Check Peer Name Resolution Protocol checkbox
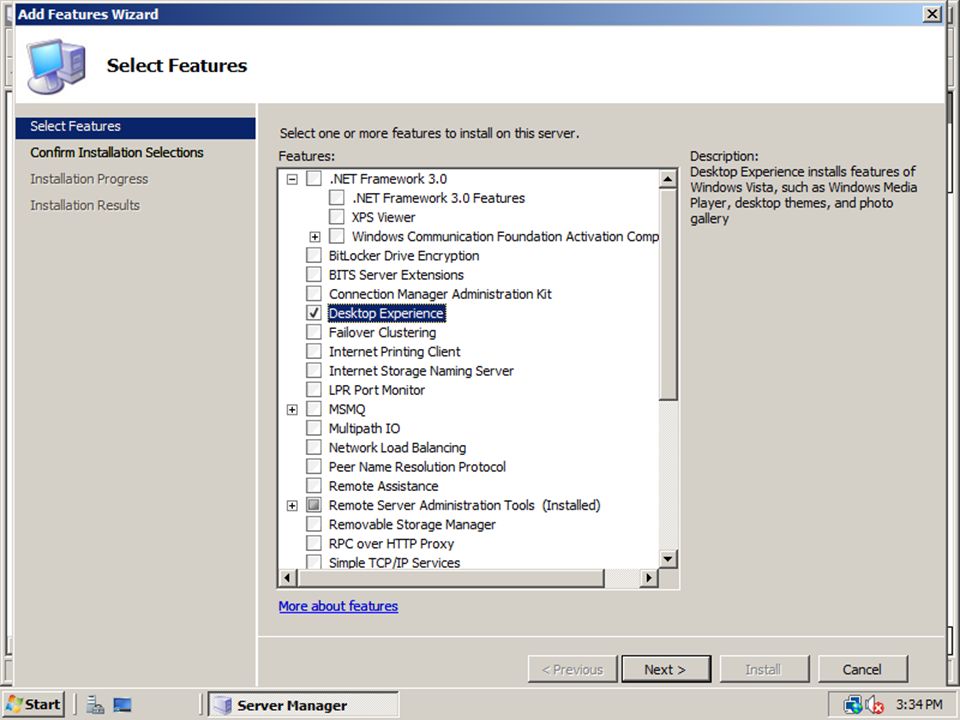This screenshot has width=960, height=720. coord(313,467)
